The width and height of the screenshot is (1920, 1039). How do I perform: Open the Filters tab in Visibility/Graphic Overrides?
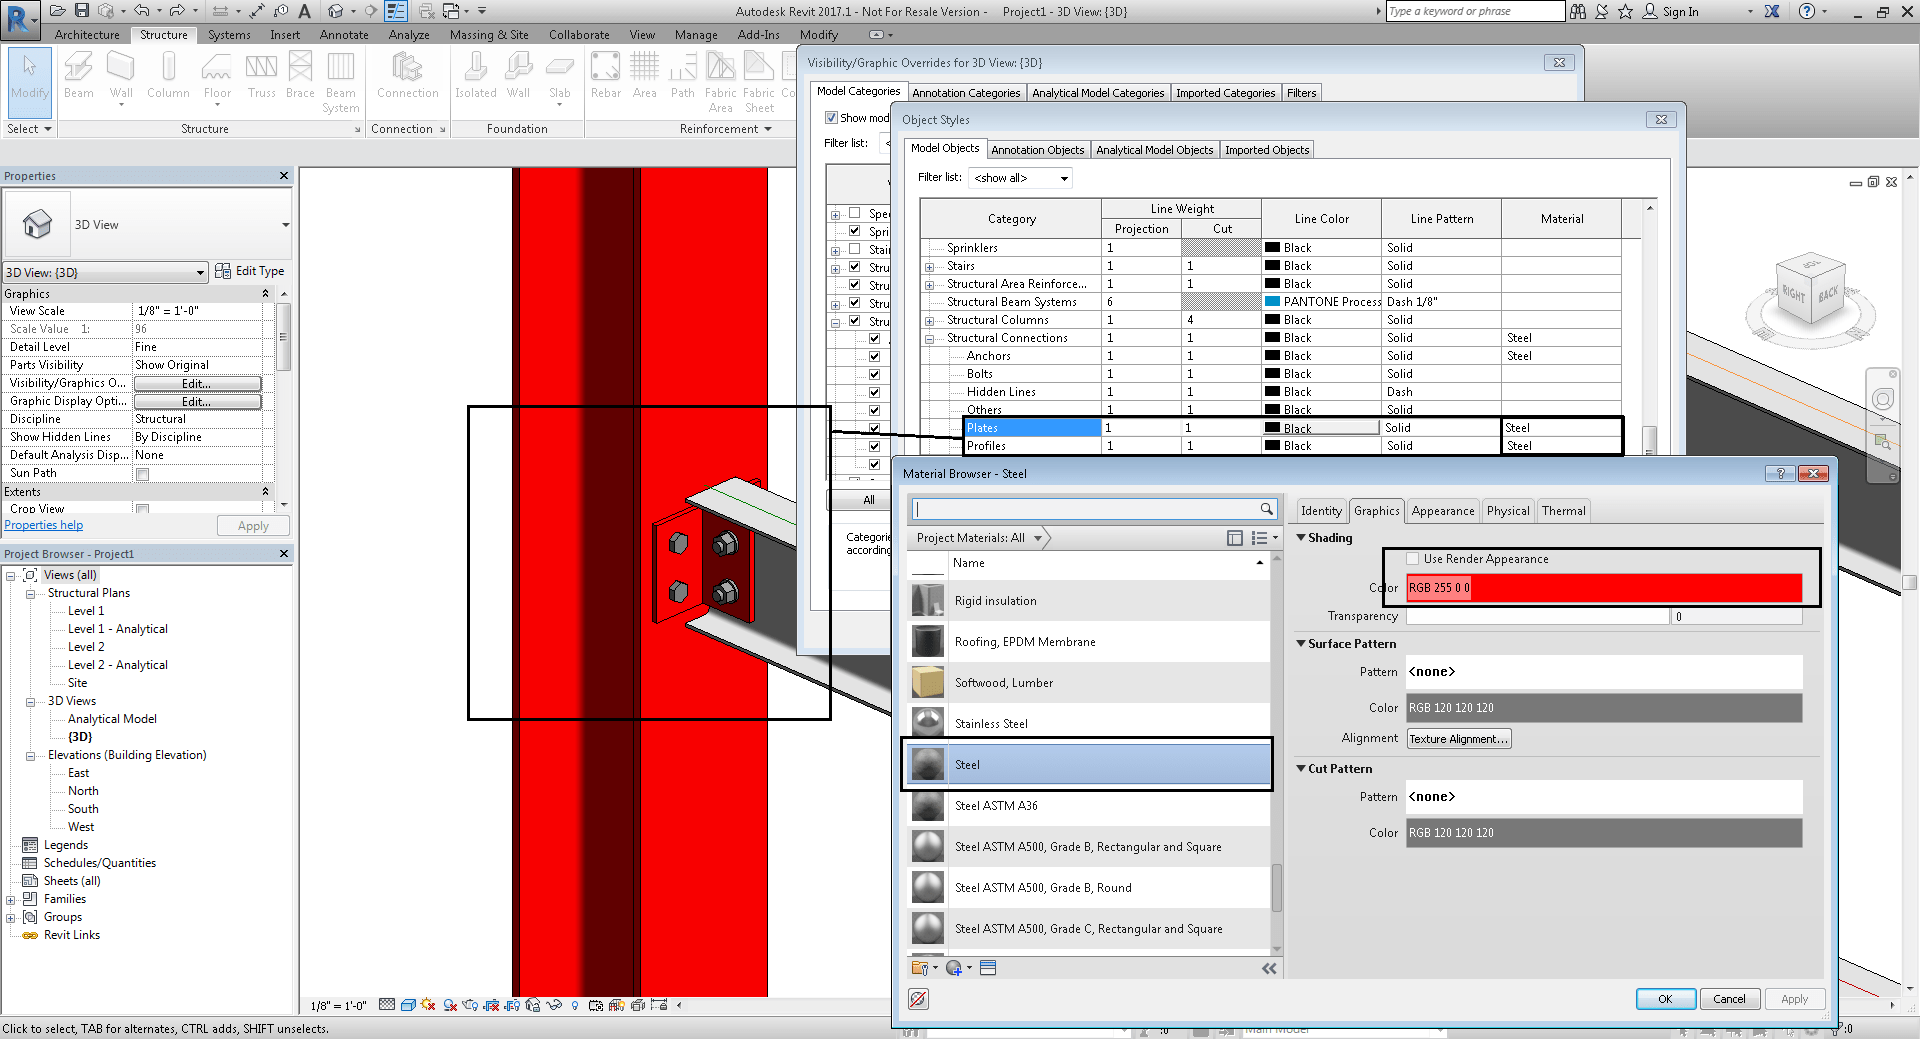1301,93
